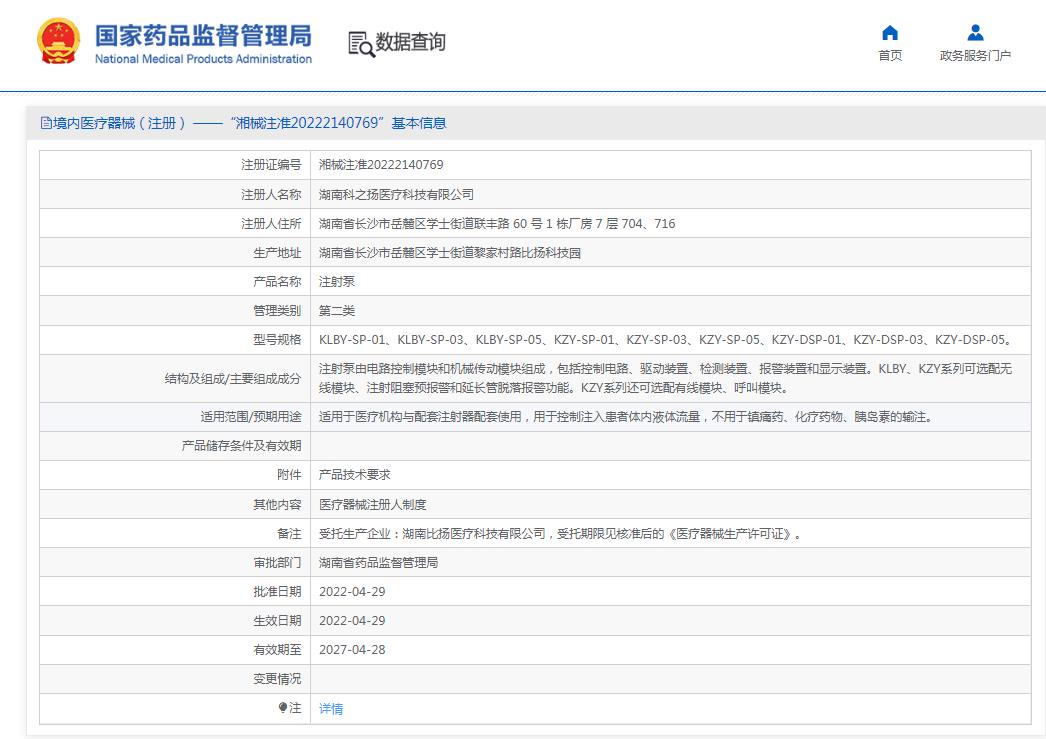
Task: Click the 有效期至 row label
Action: point(277,650)
